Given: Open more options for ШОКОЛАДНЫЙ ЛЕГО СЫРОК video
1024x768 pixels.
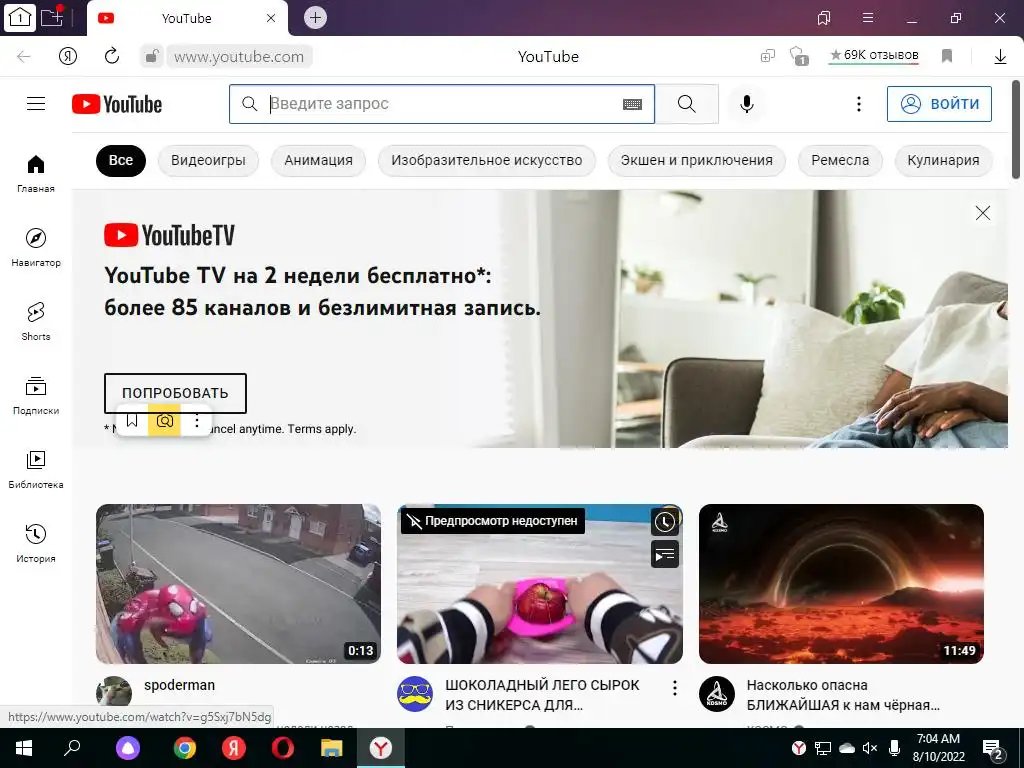Looking at the screenshot, I should click(x=675, y=688).
